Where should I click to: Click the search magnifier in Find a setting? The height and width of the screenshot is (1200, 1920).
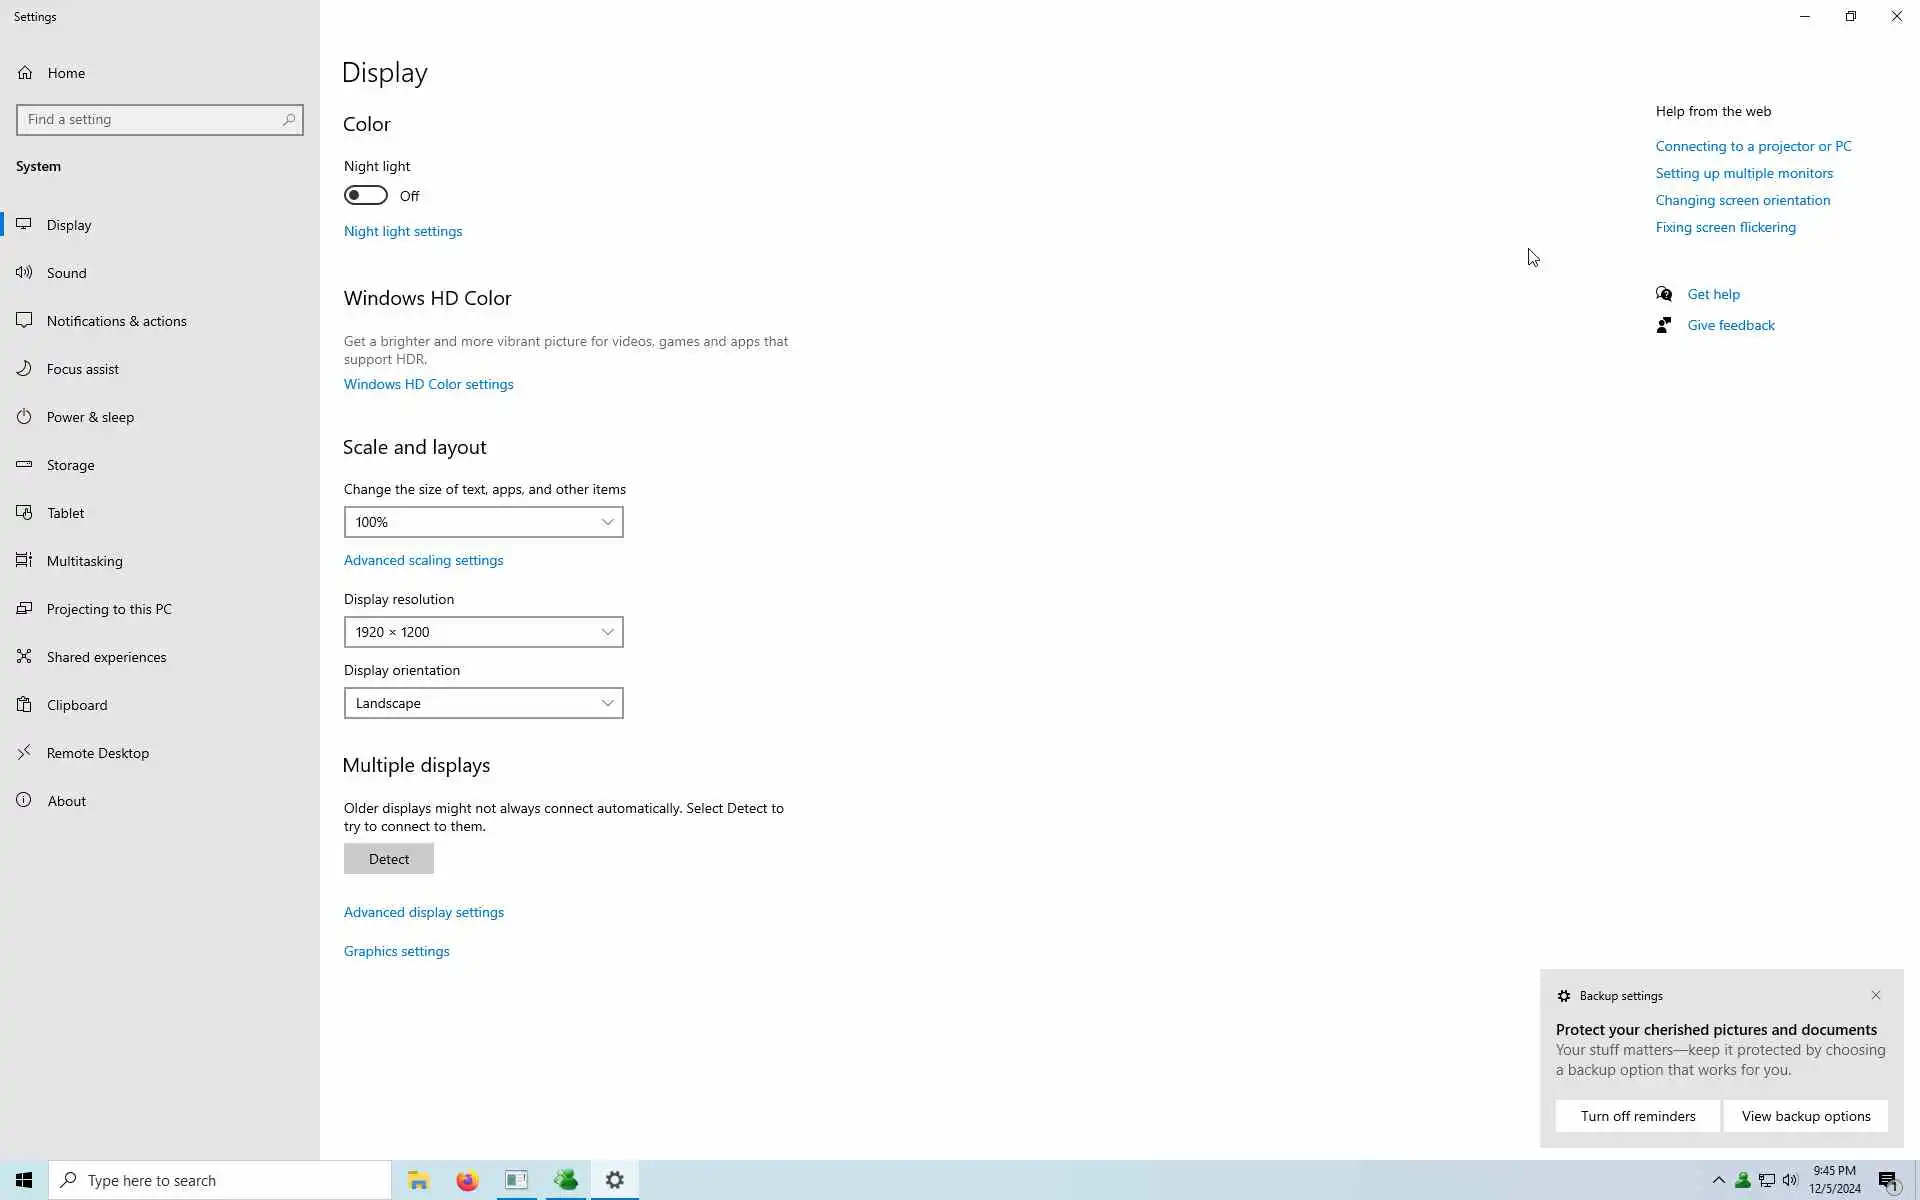(289, 119)
